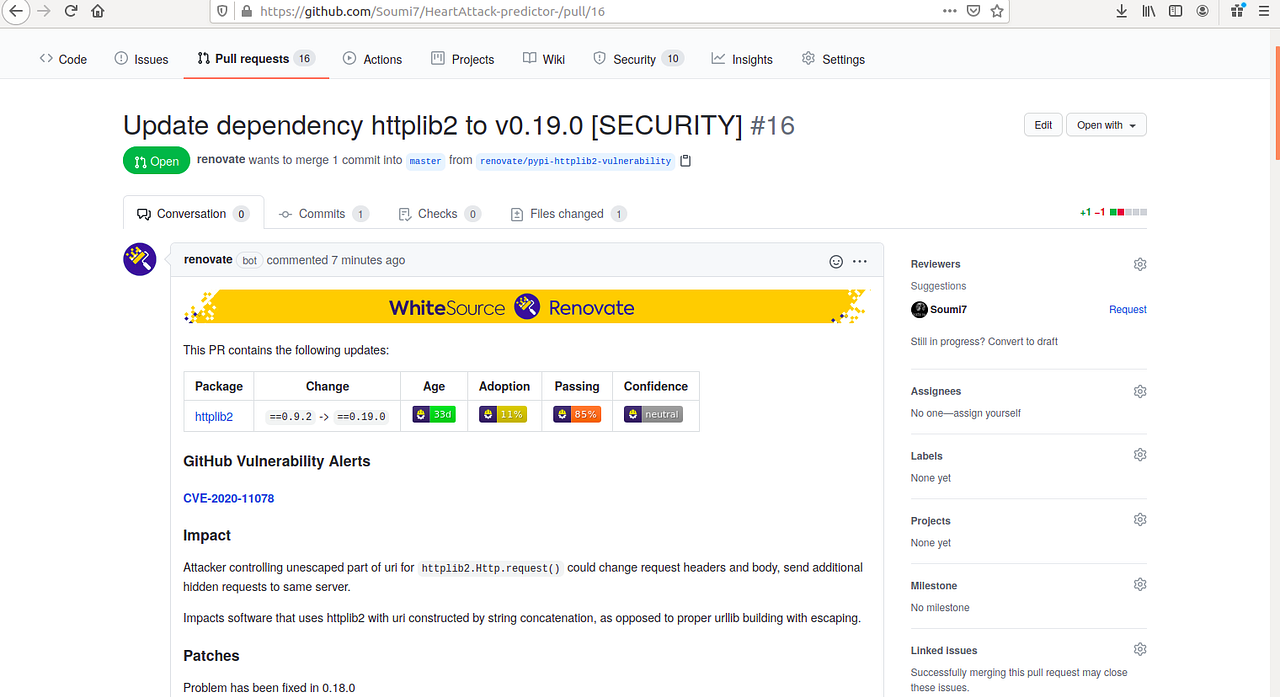This screenshot has height=697, width=1280.
Task: Toggle tracking protection shield
Action: tap(221, 11)
